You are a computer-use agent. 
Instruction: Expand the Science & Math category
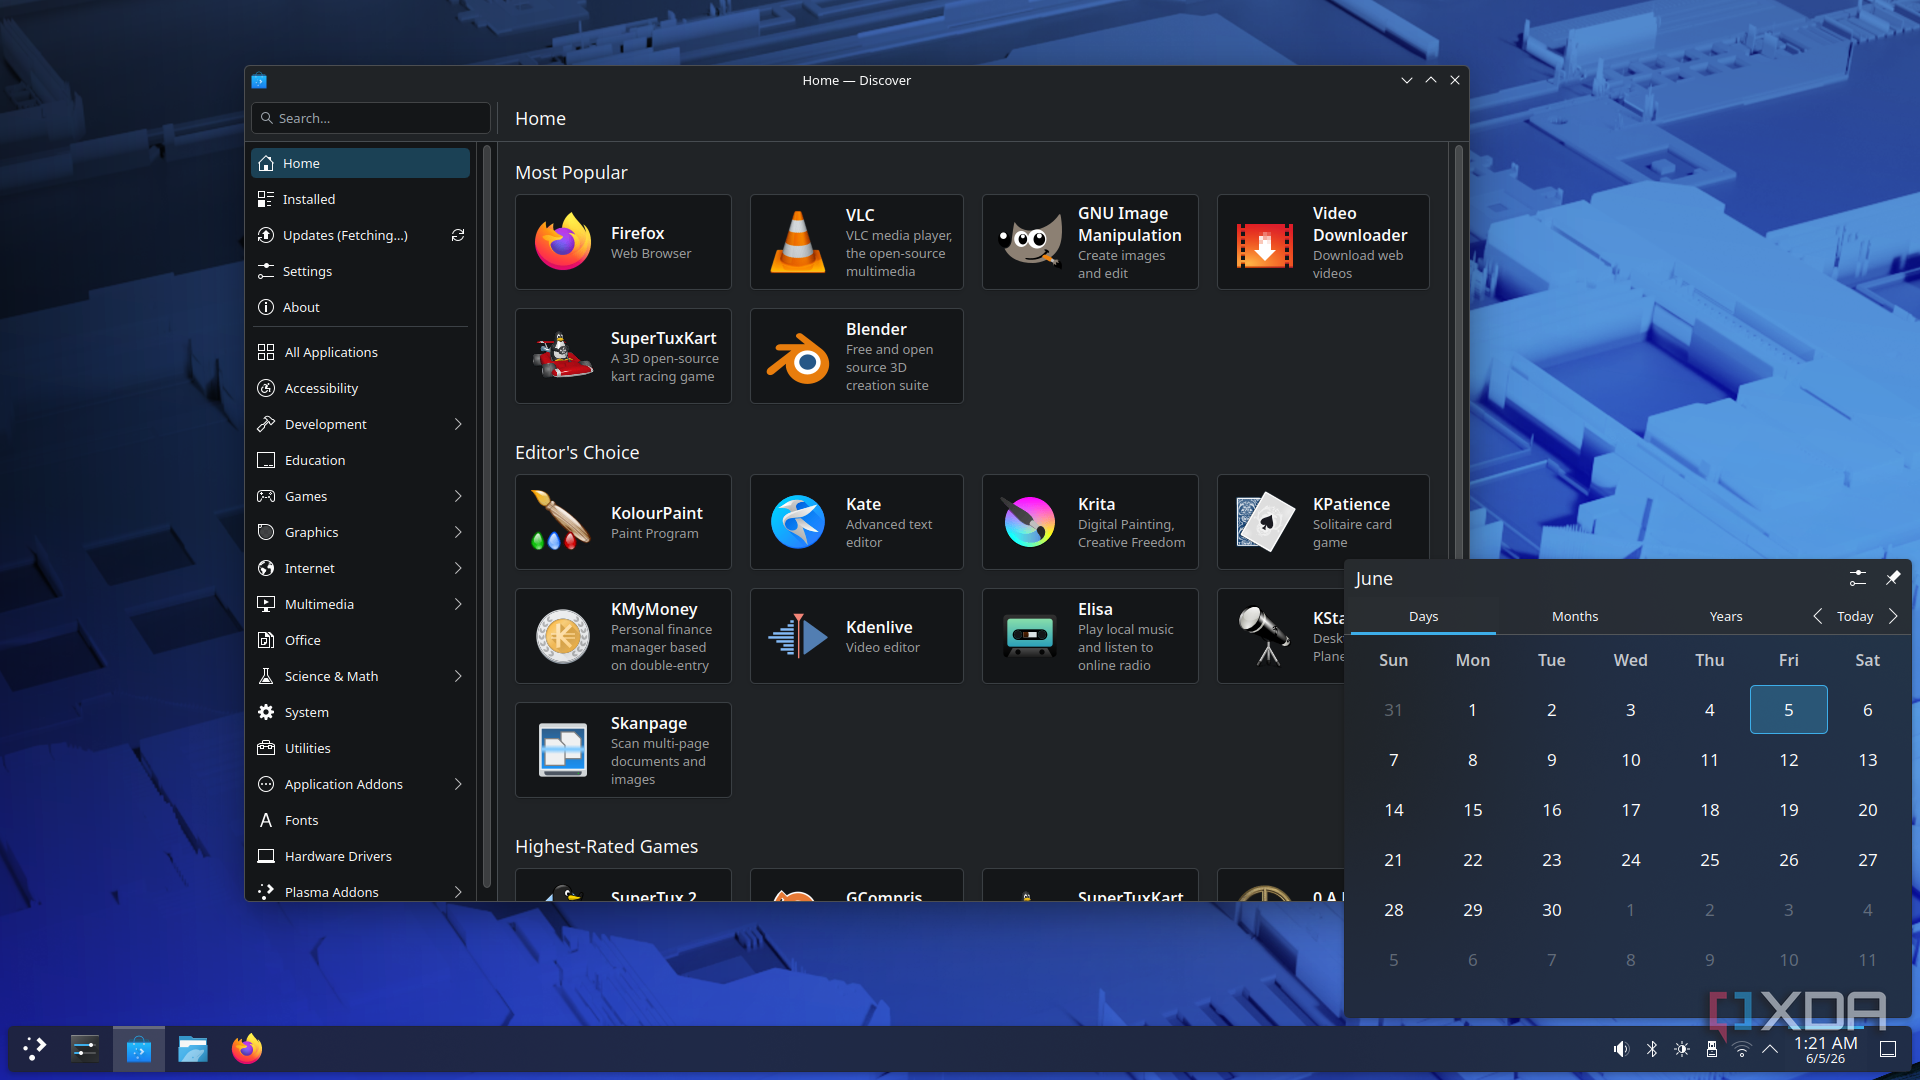tap(458, 676)
